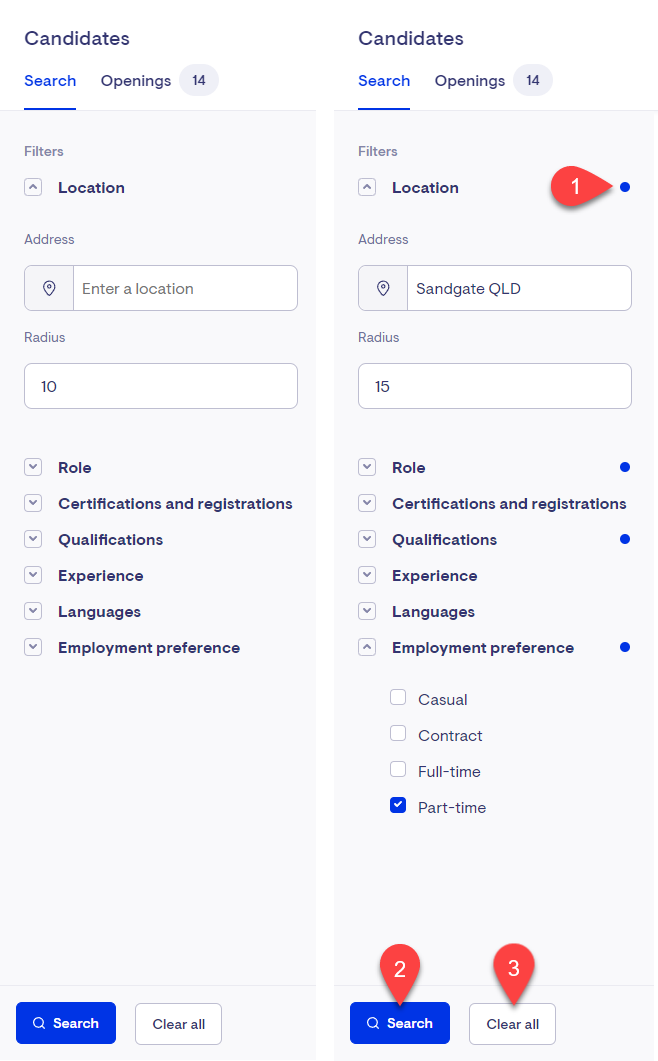The height and width of the screenshot is (1061, 658).
Task: Click the blue dot indicator next to Location
Action: point(625,187)
